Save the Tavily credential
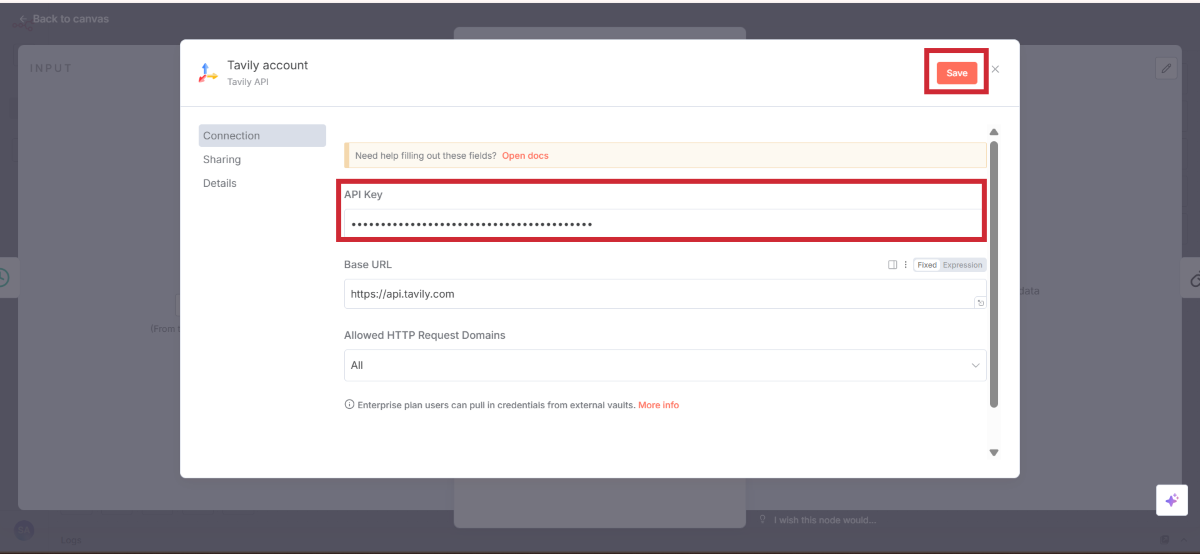1200x554 pixels. (957, 73)
